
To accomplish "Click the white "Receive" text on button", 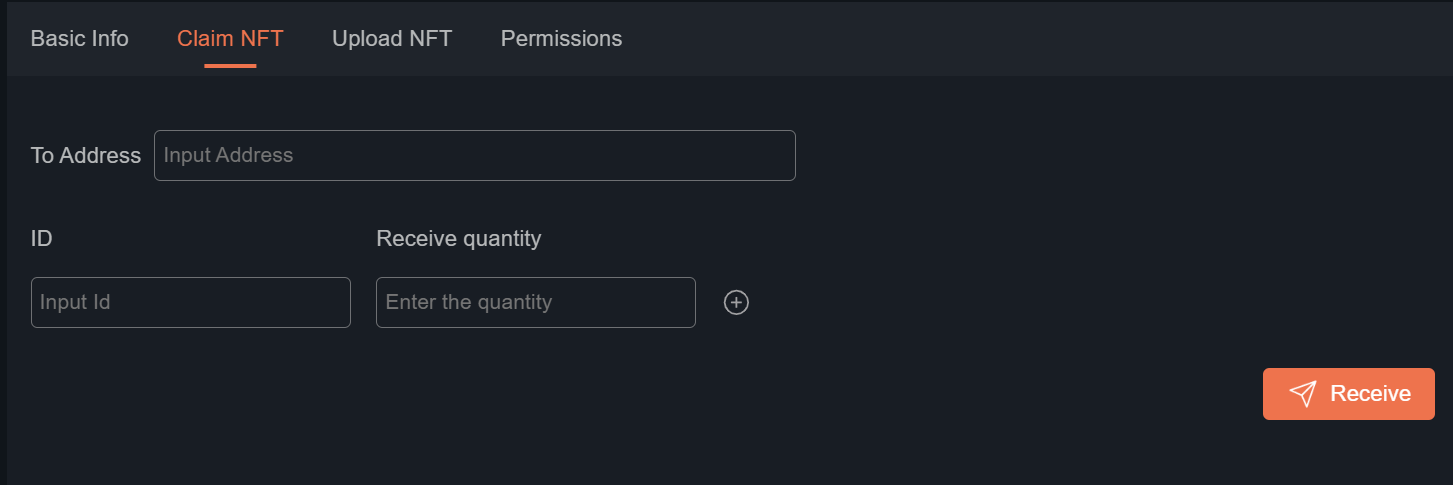I will pos(1370,394).
